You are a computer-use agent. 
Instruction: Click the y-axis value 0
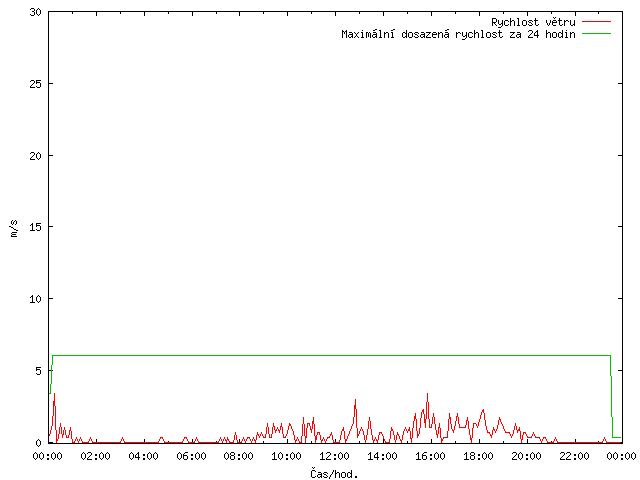[39, 443]
